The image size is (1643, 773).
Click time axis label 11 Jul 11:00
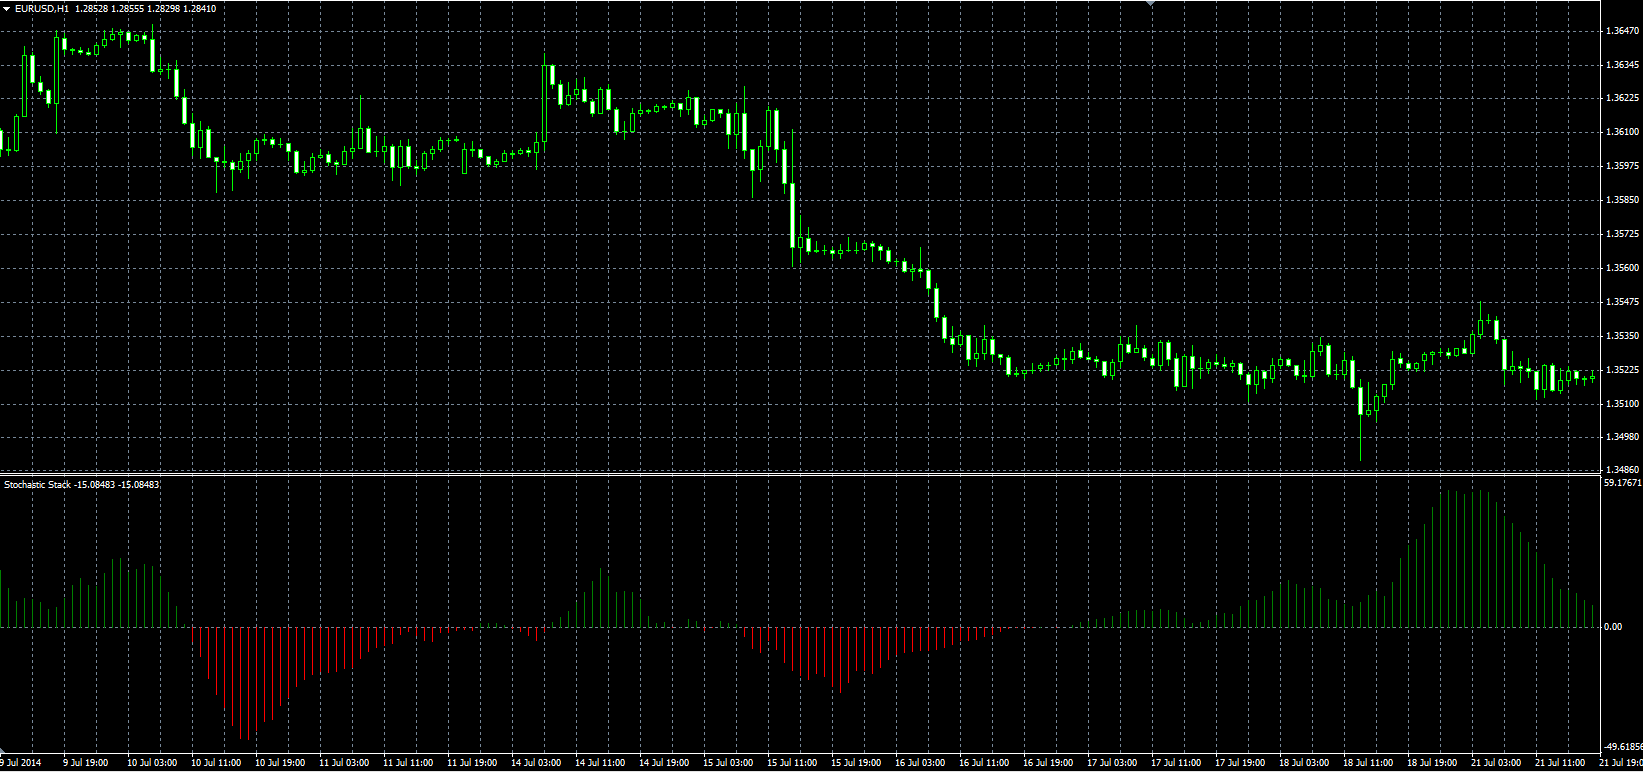coord(408,763)
